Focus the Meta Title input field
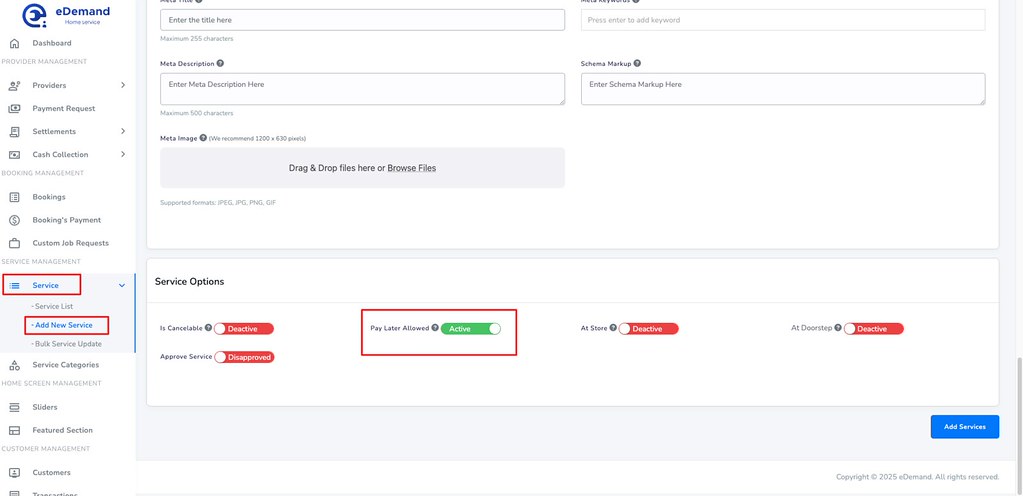 pyautogui.click(x=363, y=20)
